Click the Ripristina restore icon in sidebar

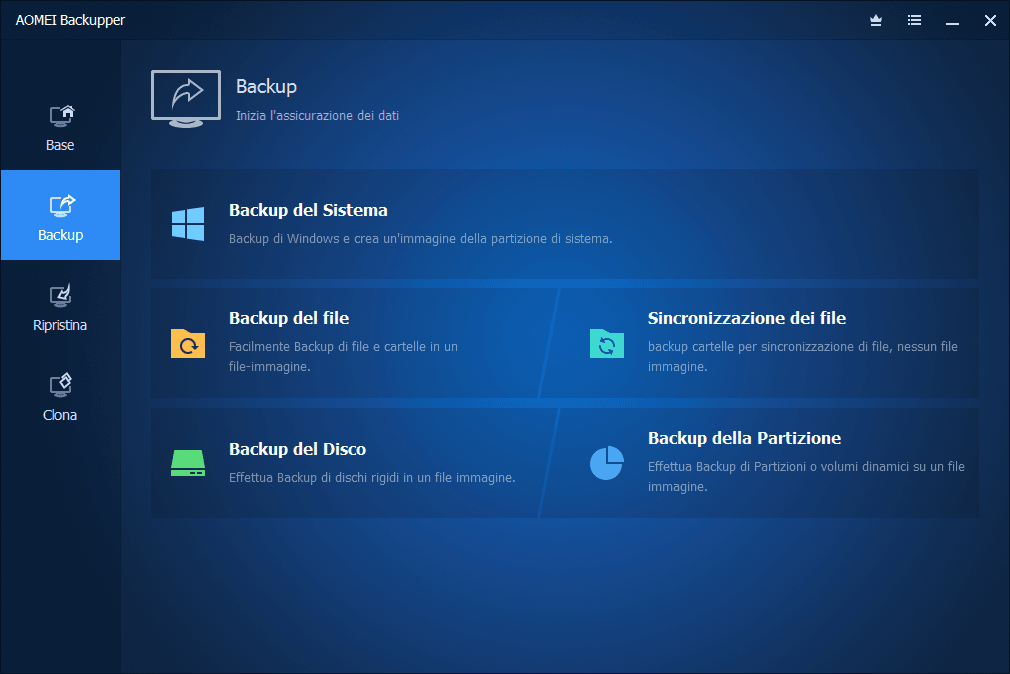61,296
